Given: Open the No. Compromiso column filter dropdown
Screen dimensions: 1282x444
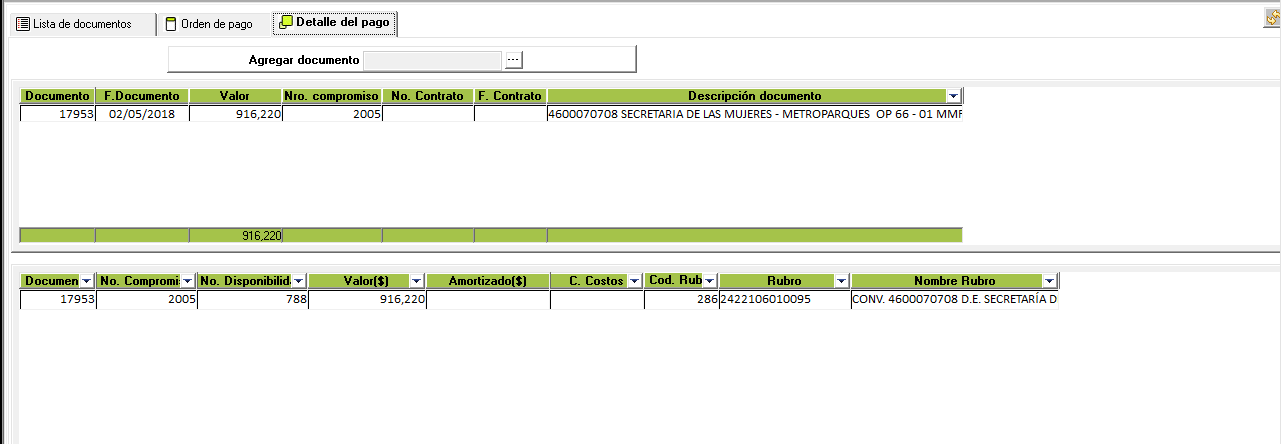Looking at the screenshot, I should (187, 281).
